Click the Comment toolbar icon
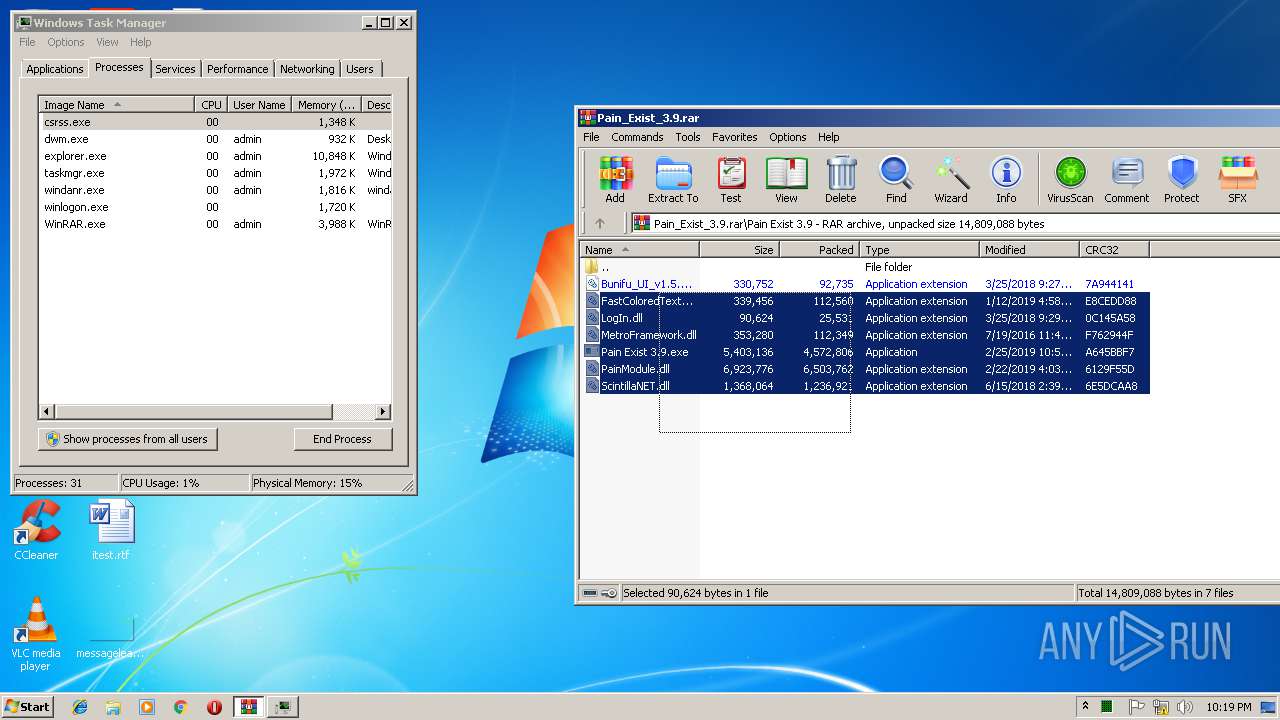The width and height of the screenshot is (1280, 720). pos(1127,179)
